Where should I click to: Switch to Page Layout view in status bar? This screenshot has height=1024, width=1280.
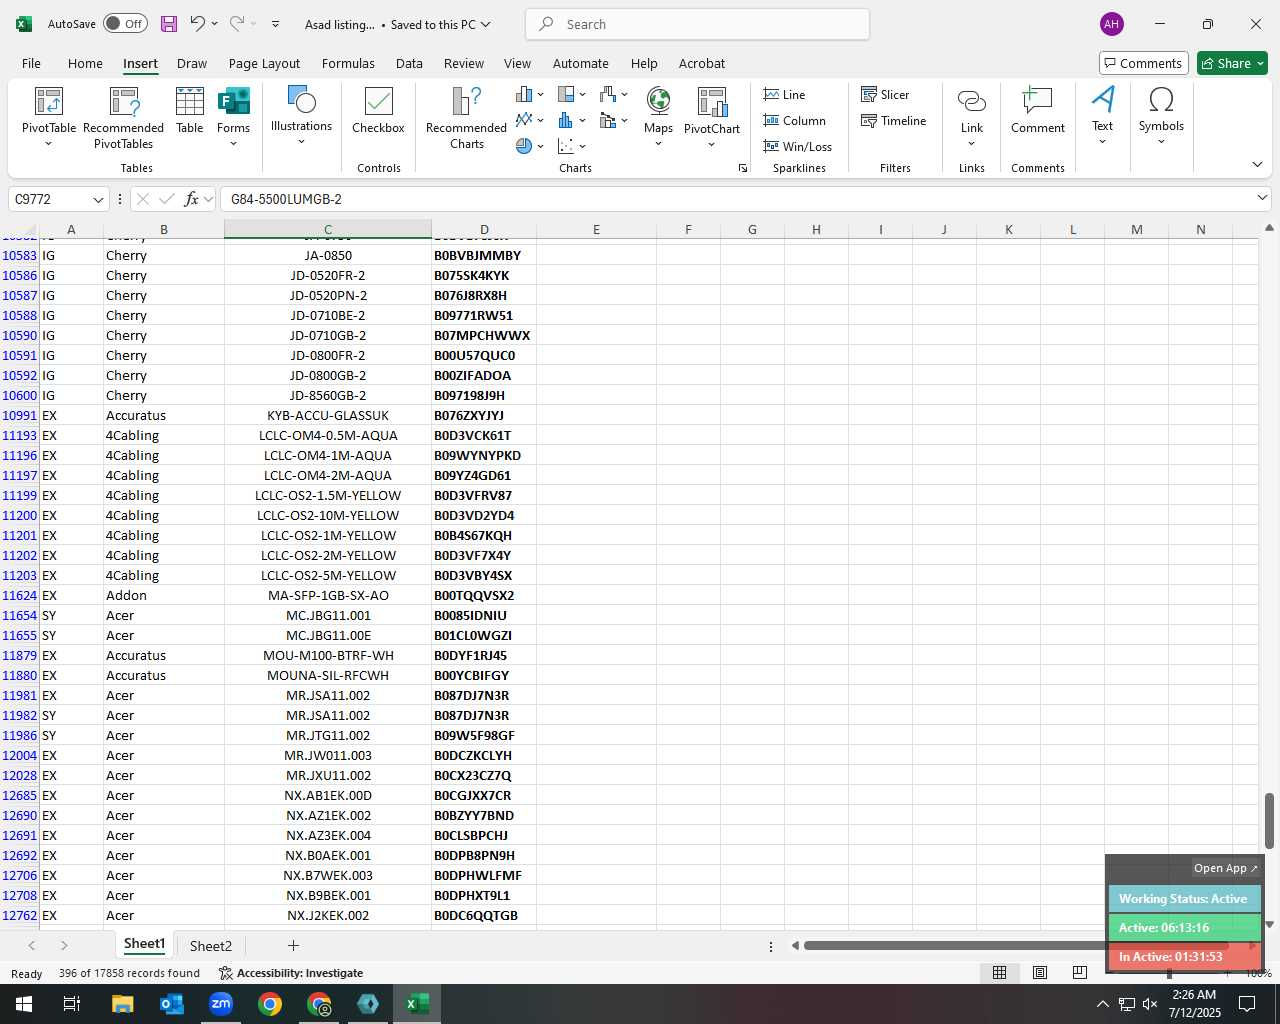coord(1040,973)
